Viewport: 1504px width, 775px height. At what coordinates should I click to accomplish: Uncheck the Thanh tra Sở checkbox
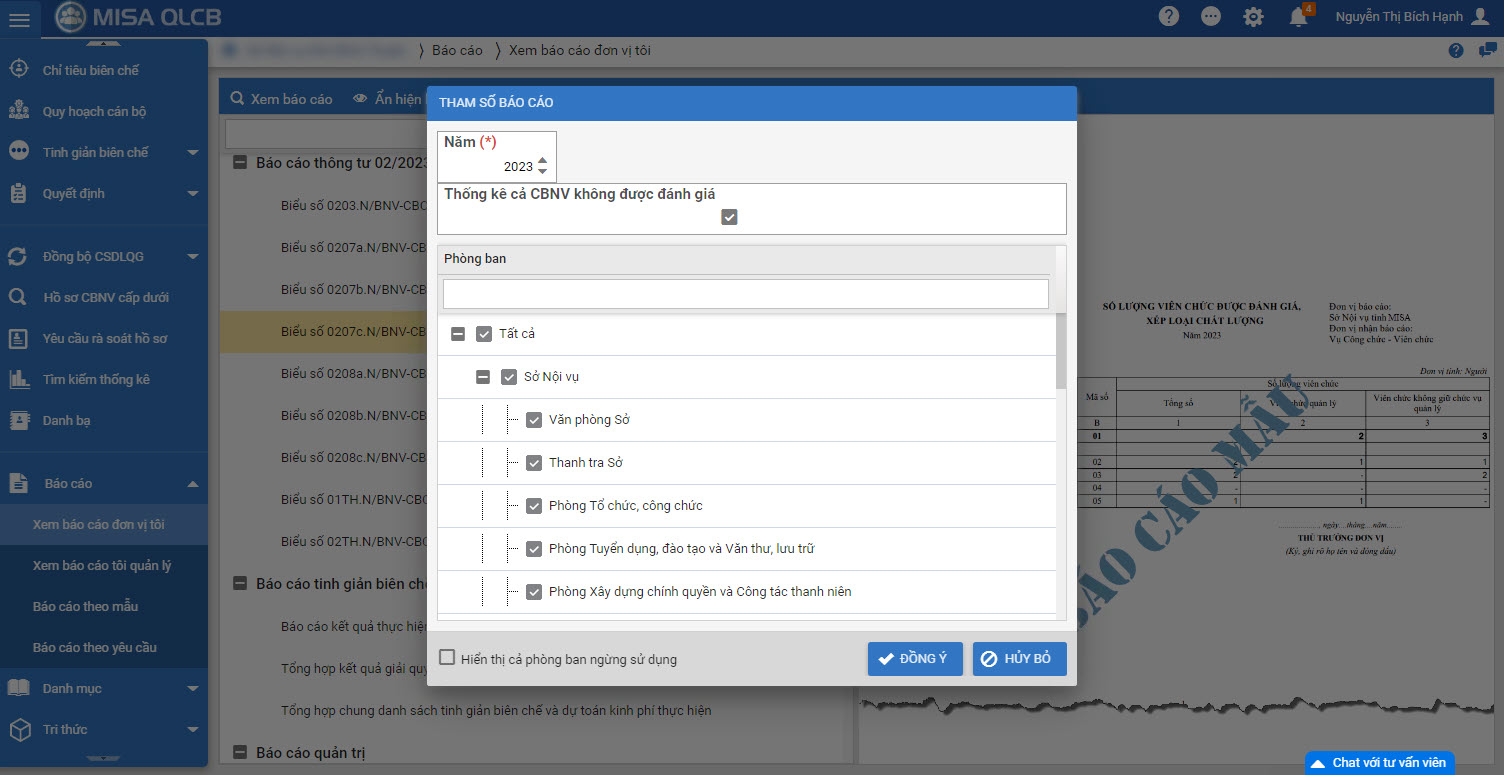coord(534,463)
